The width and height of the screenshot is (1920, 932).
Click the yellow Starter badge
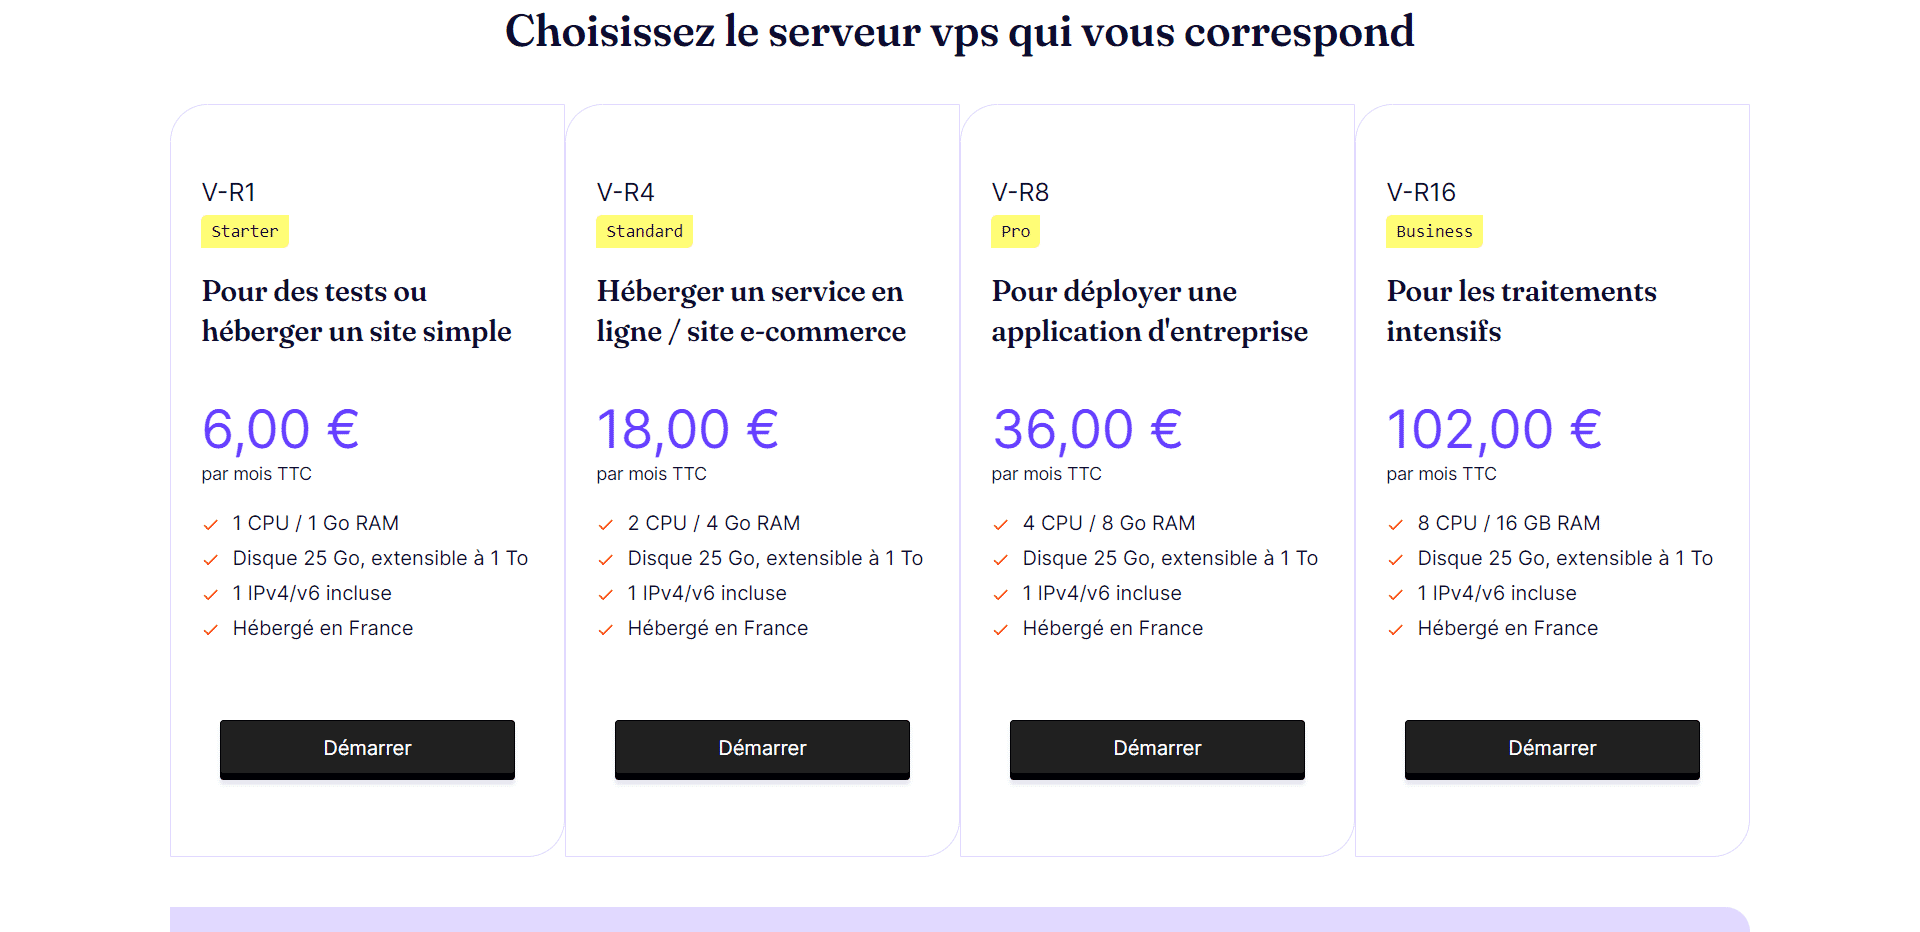click(x=245, y=231)
